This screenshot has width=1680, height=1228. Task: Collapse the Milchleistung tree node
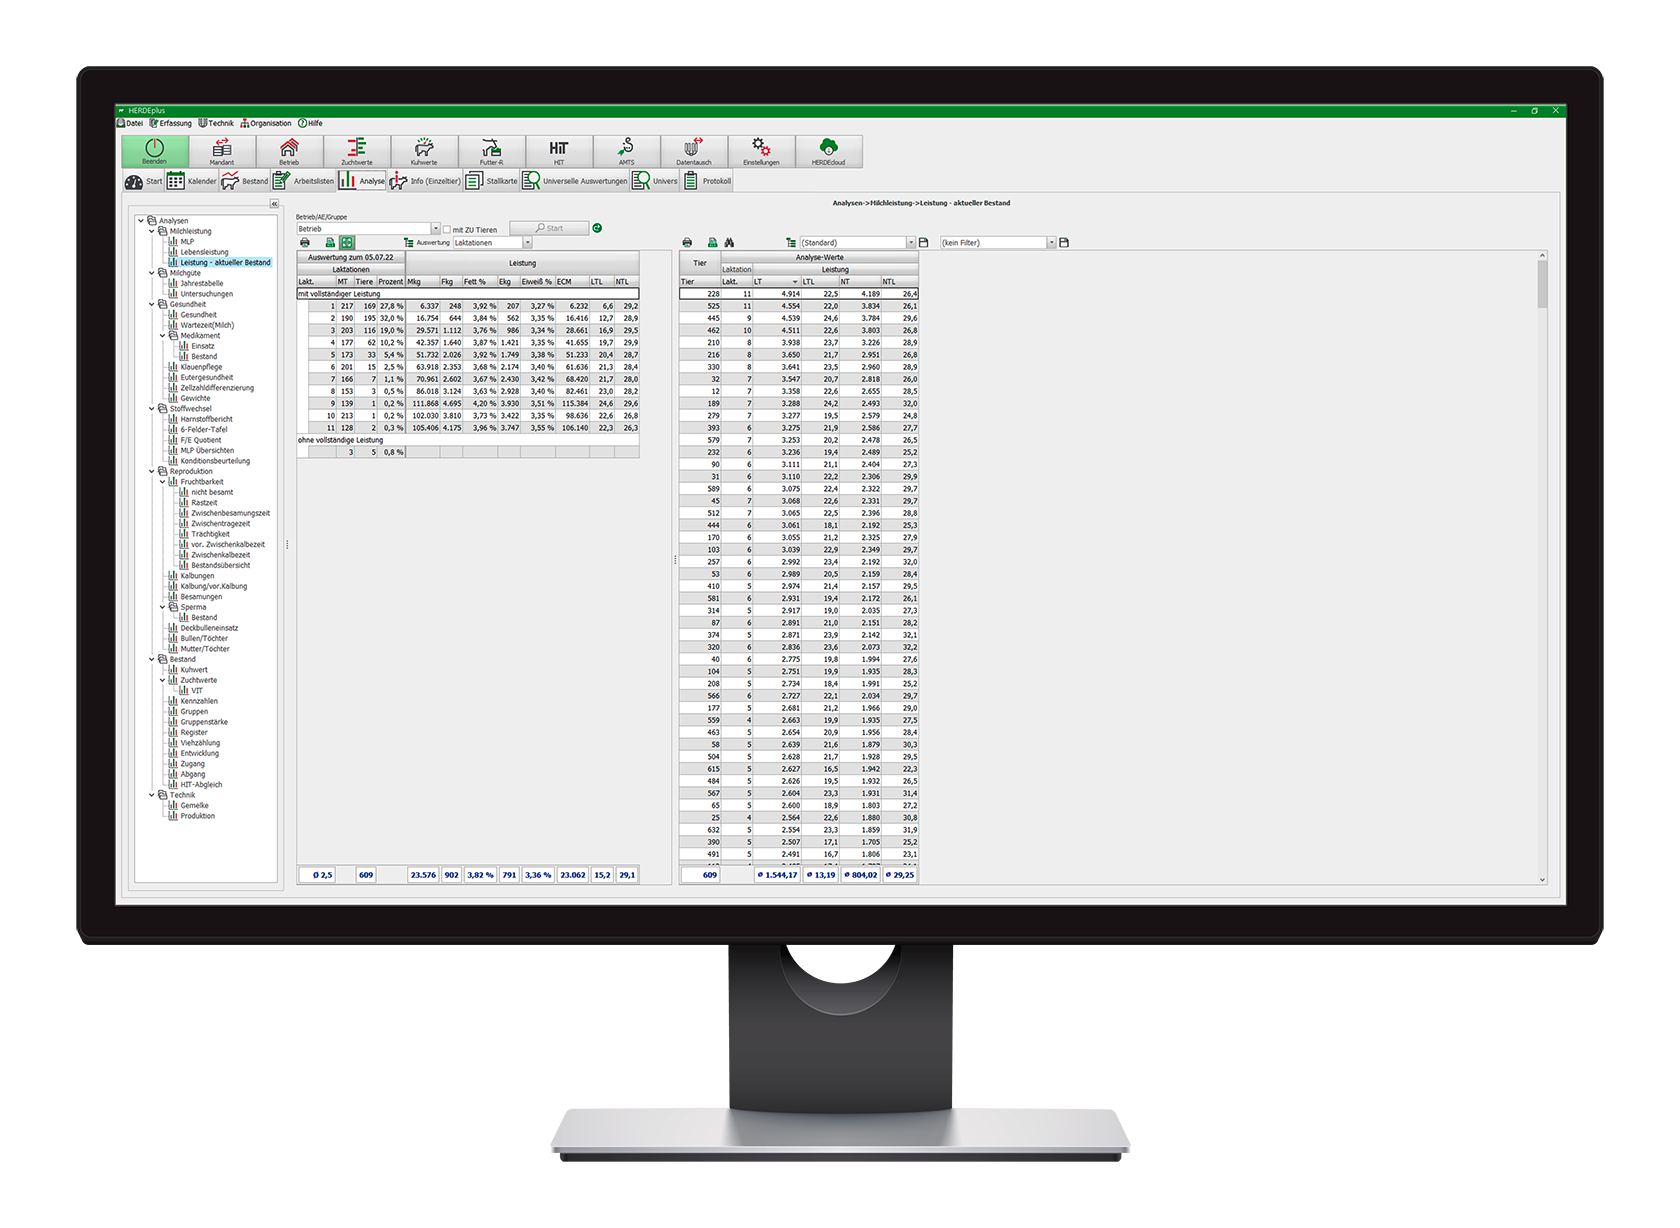(x=152, y=231)
